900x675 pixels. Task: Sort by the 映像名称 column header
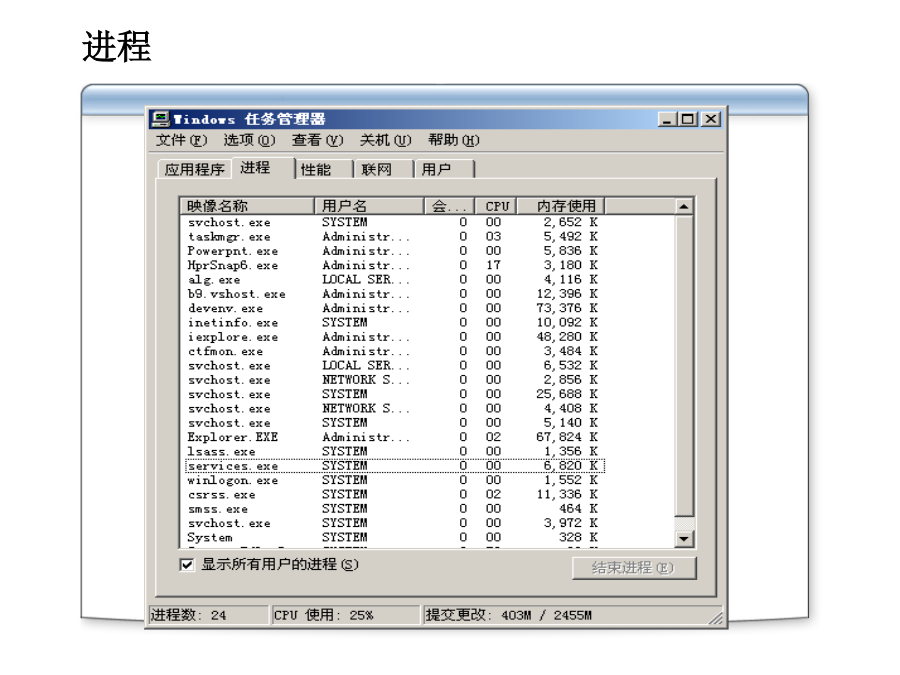click(x=247, y=206)
